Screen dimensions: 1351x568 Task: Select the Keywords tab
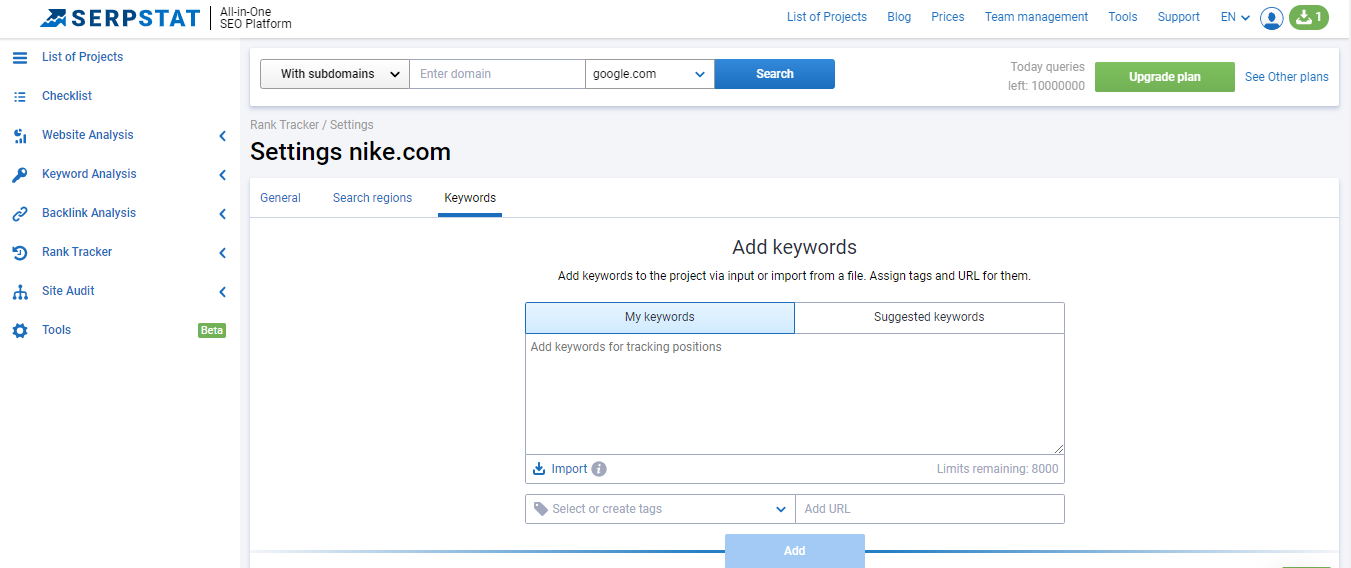470,198
